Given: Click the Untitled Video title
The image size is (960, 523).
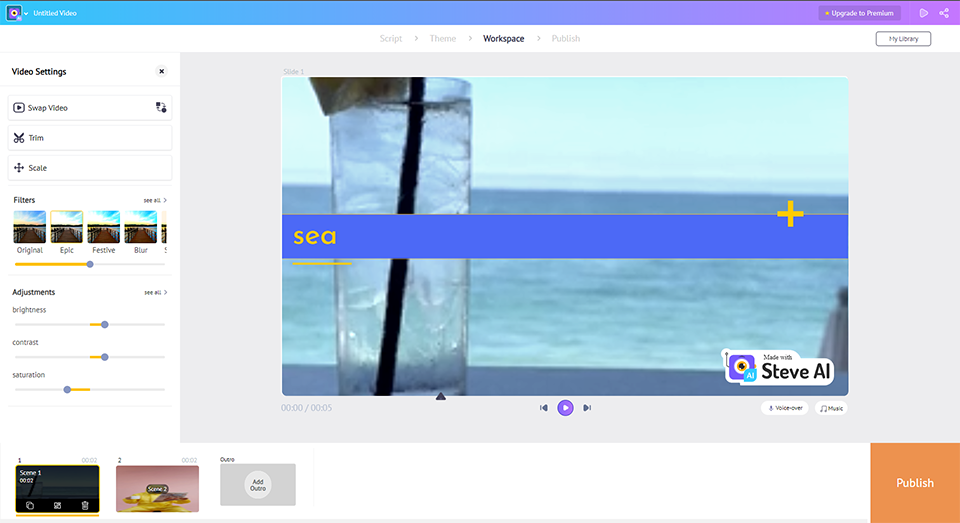Looking at the screenshot, I should tap(54, 13).
